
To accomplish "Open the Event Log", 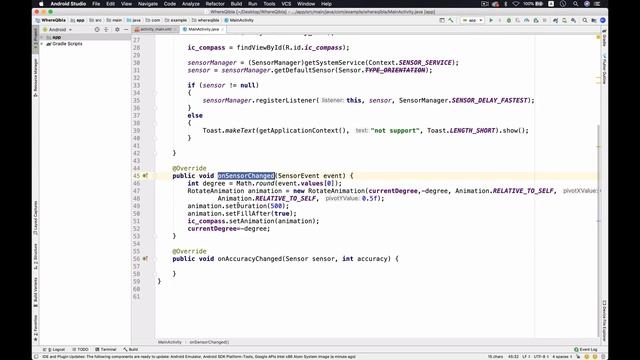I will pyautogui.click(x=586, y=349).
